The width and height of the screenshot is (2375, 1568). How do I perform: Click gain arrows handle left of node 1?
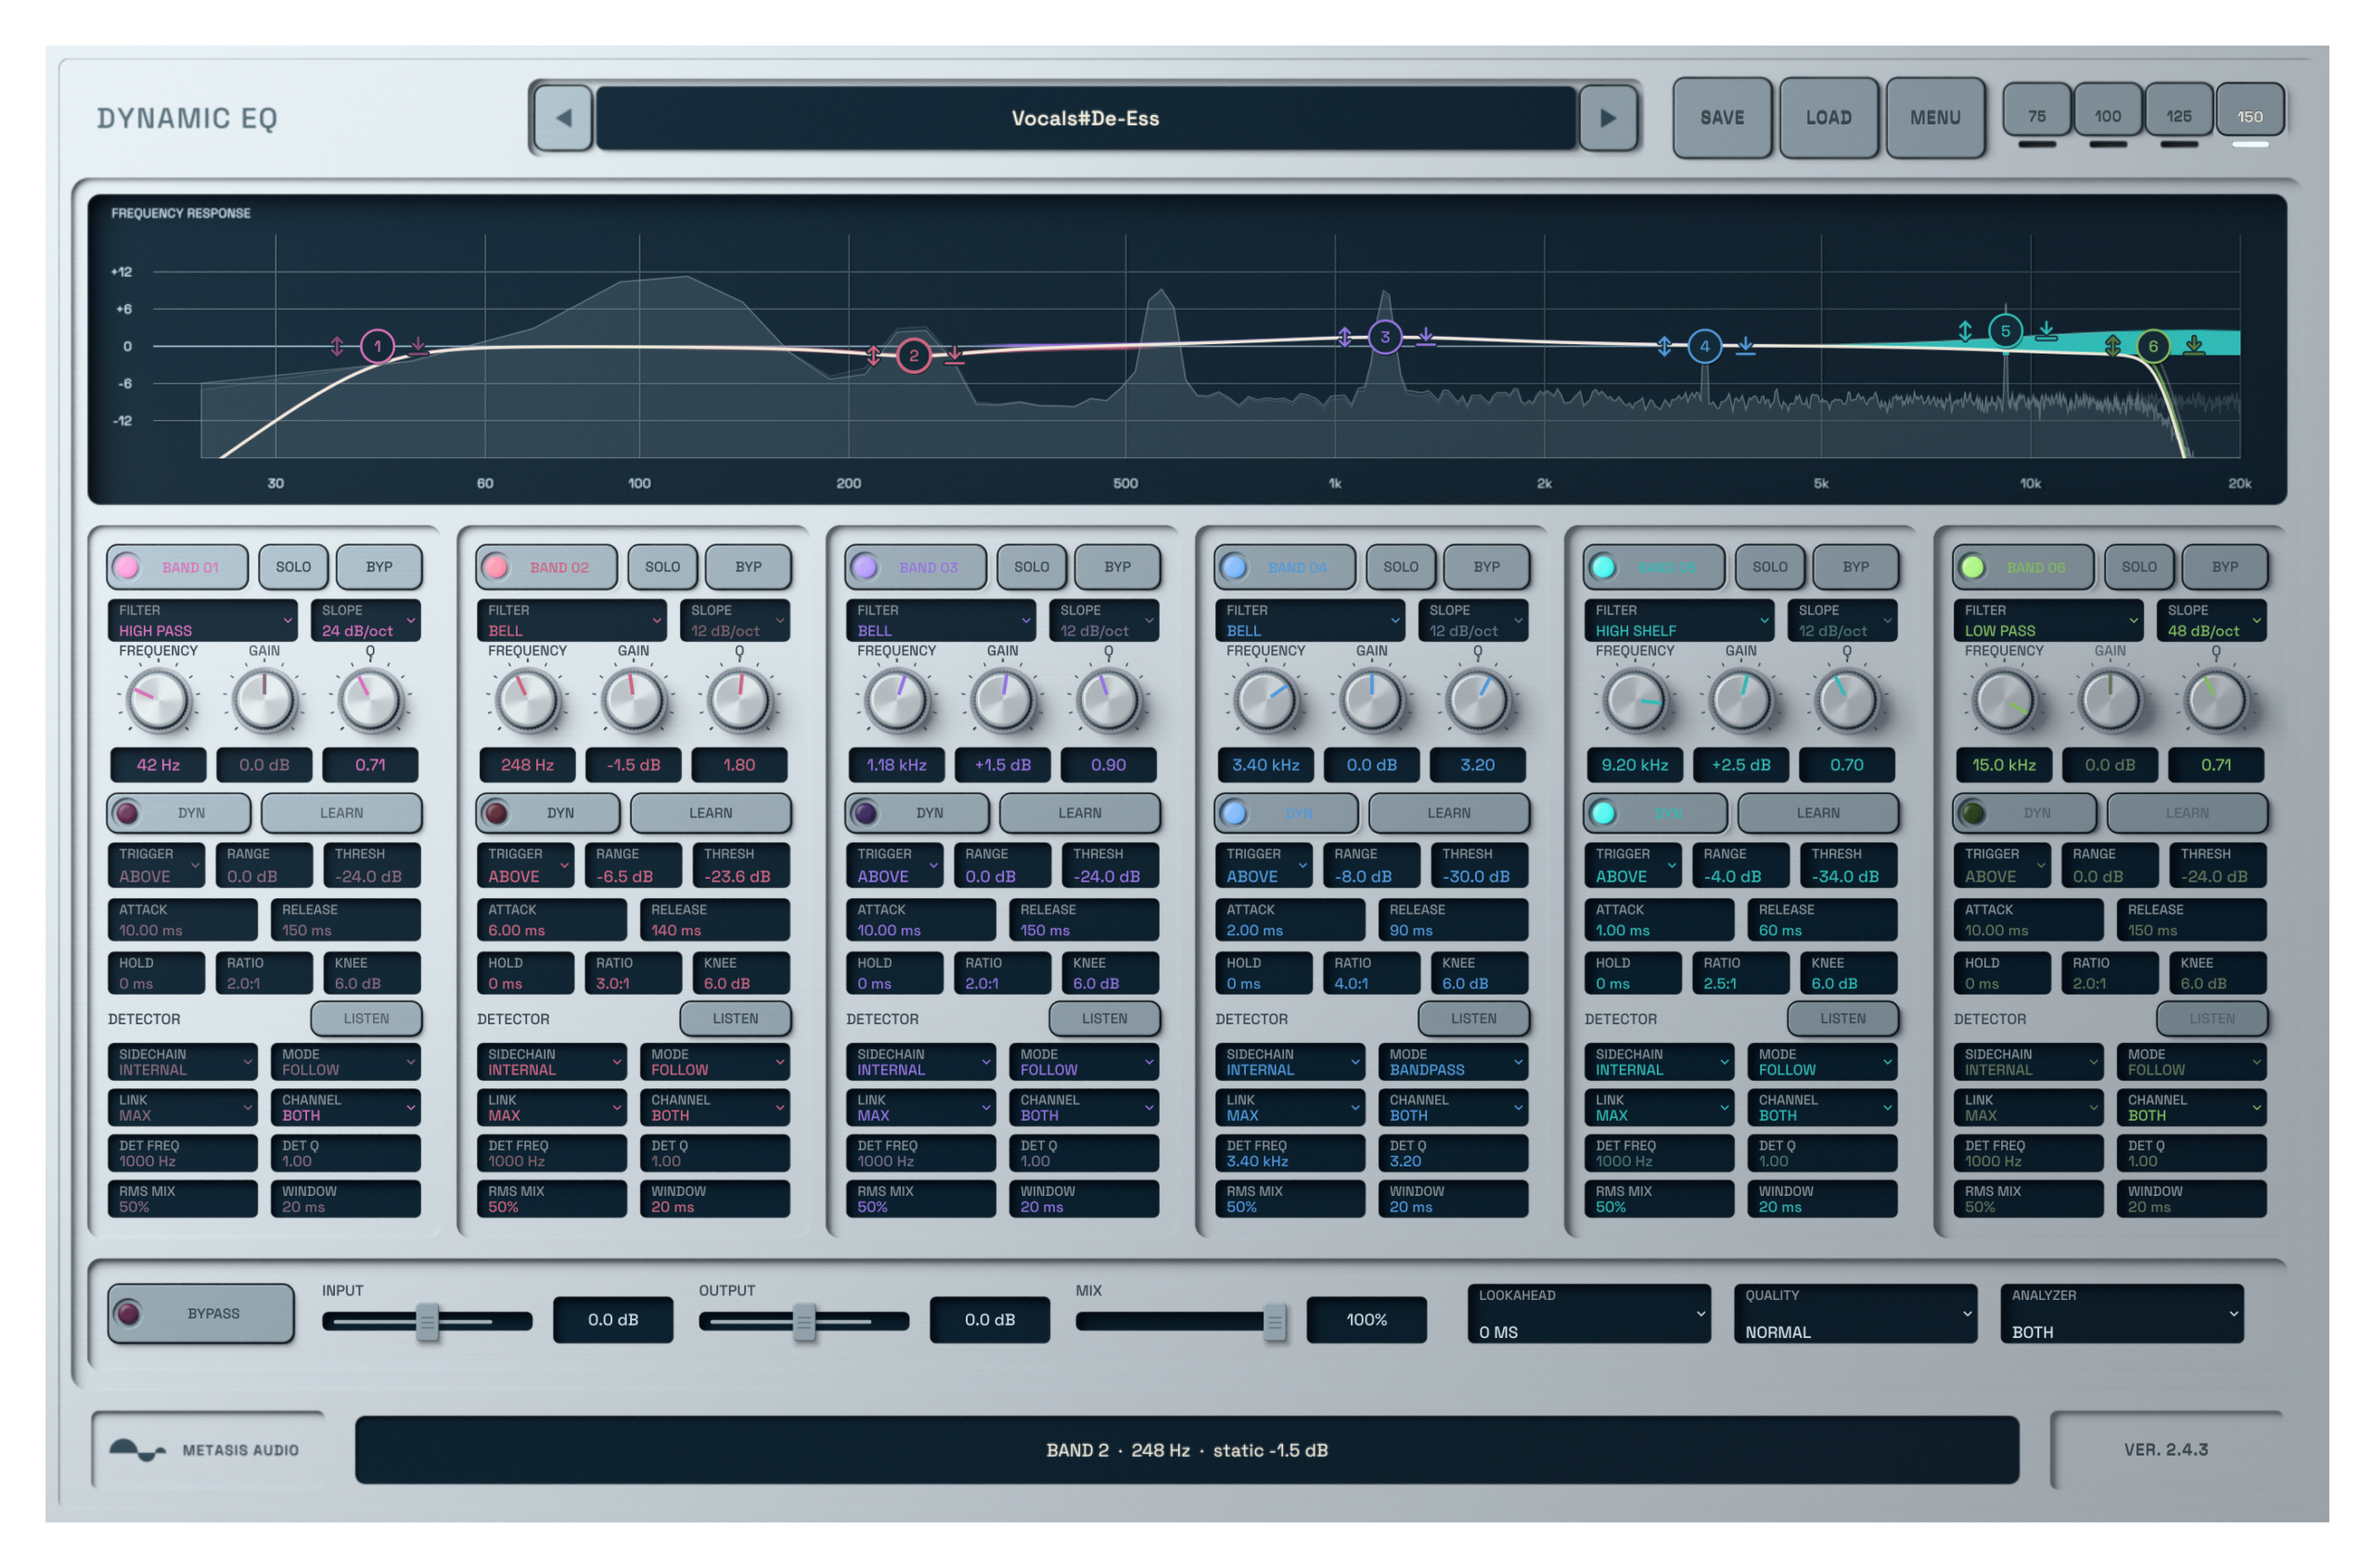pos(337,346)
